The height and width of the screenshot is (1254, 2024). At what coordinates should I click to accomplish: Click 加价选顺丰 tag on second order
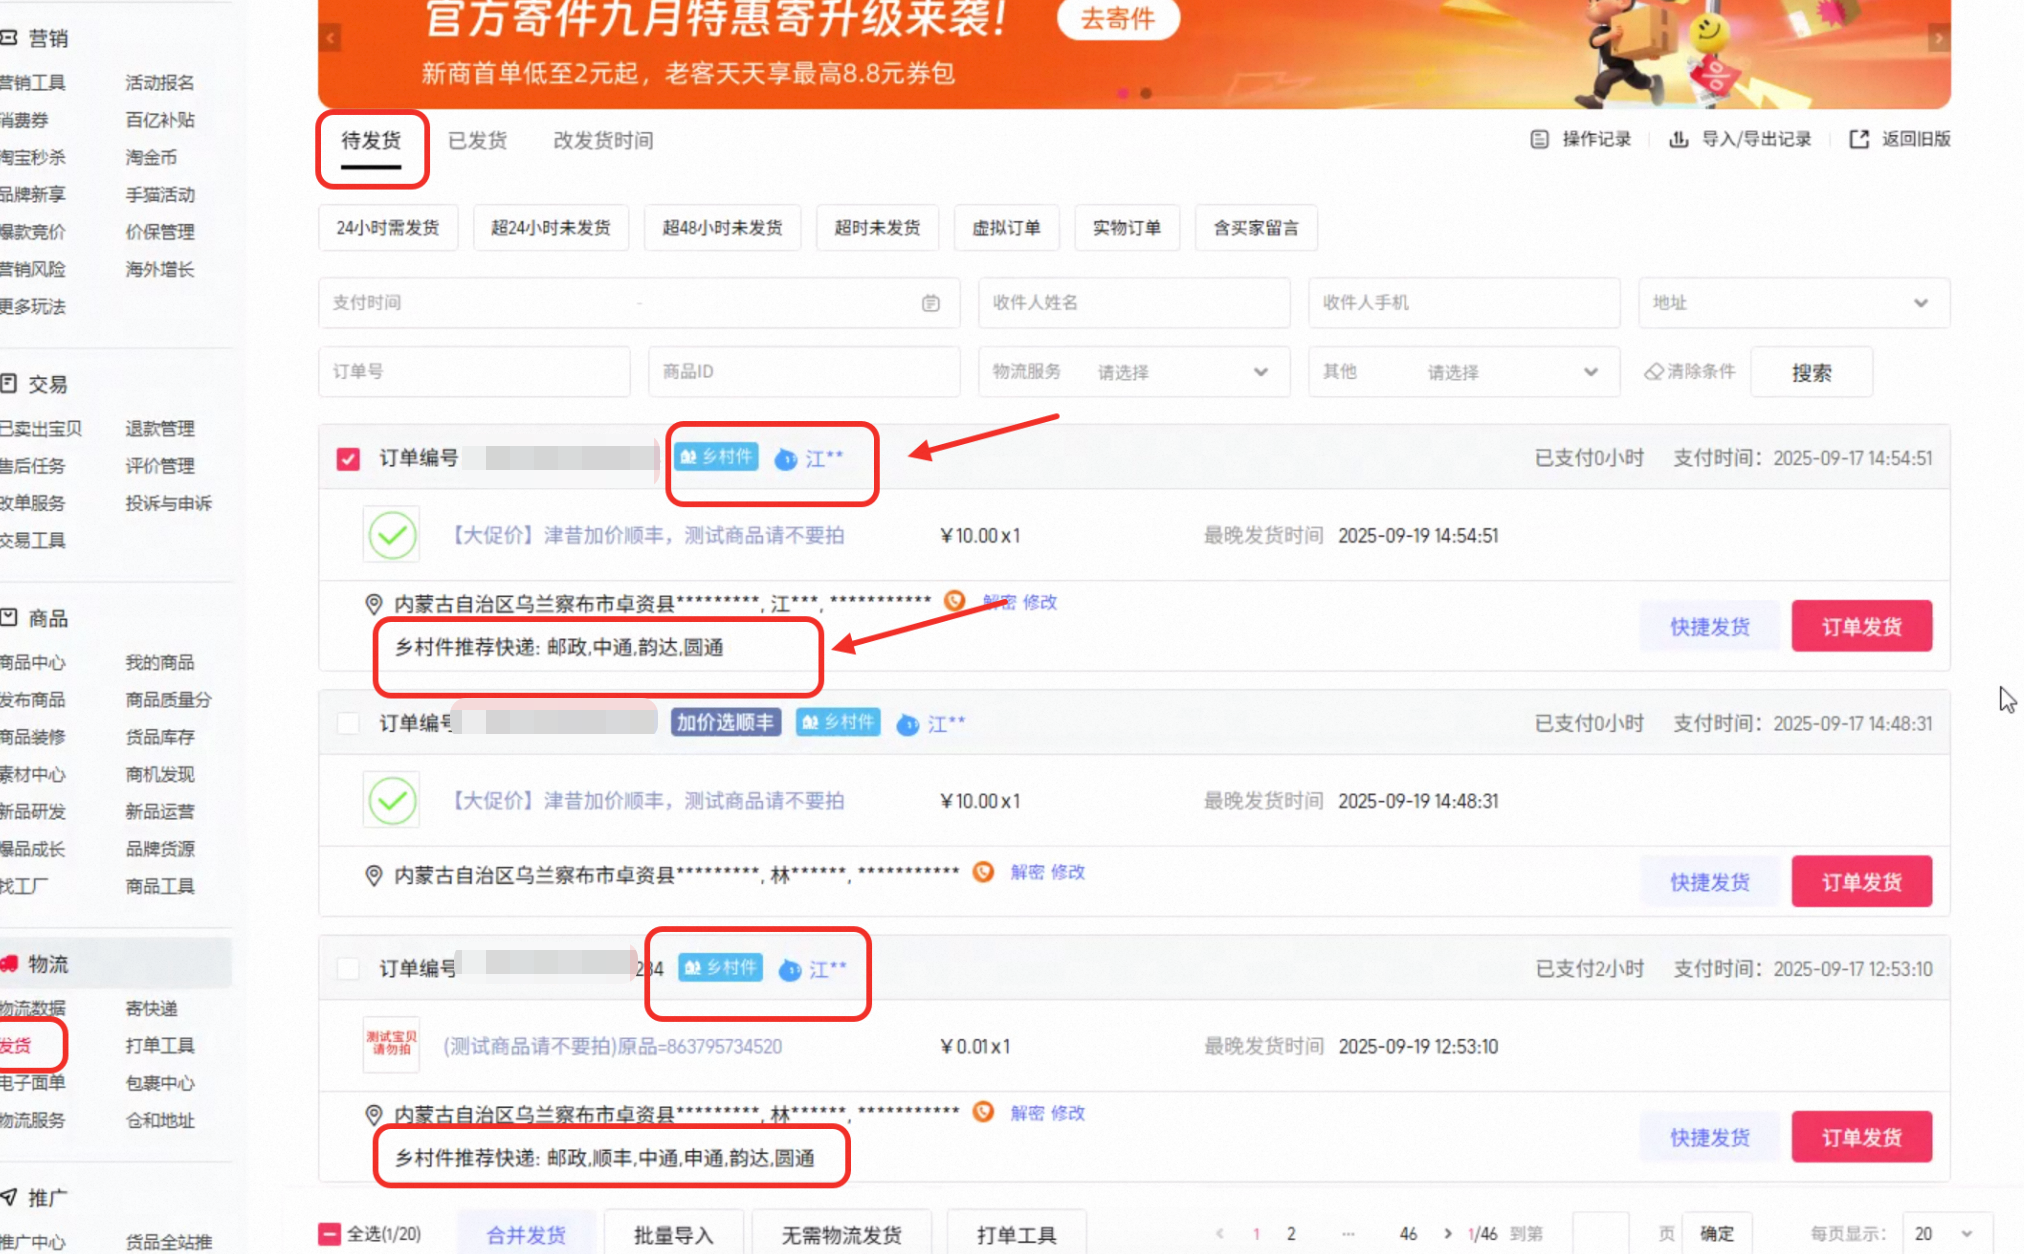click(x=725, y=722)
